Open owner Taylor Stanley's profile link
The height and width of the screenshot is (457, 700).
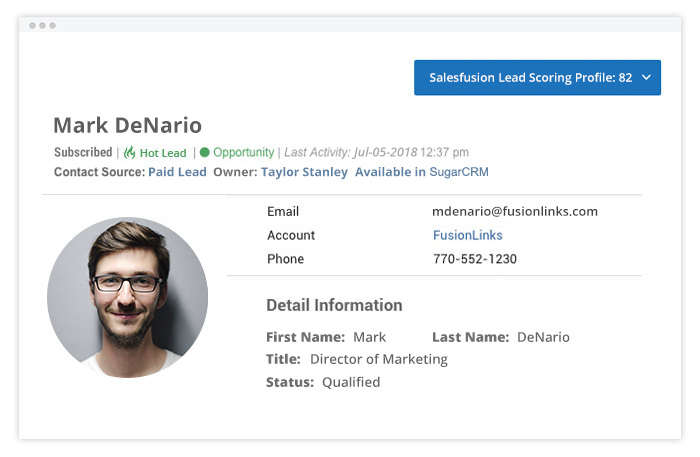click(304, 172)
